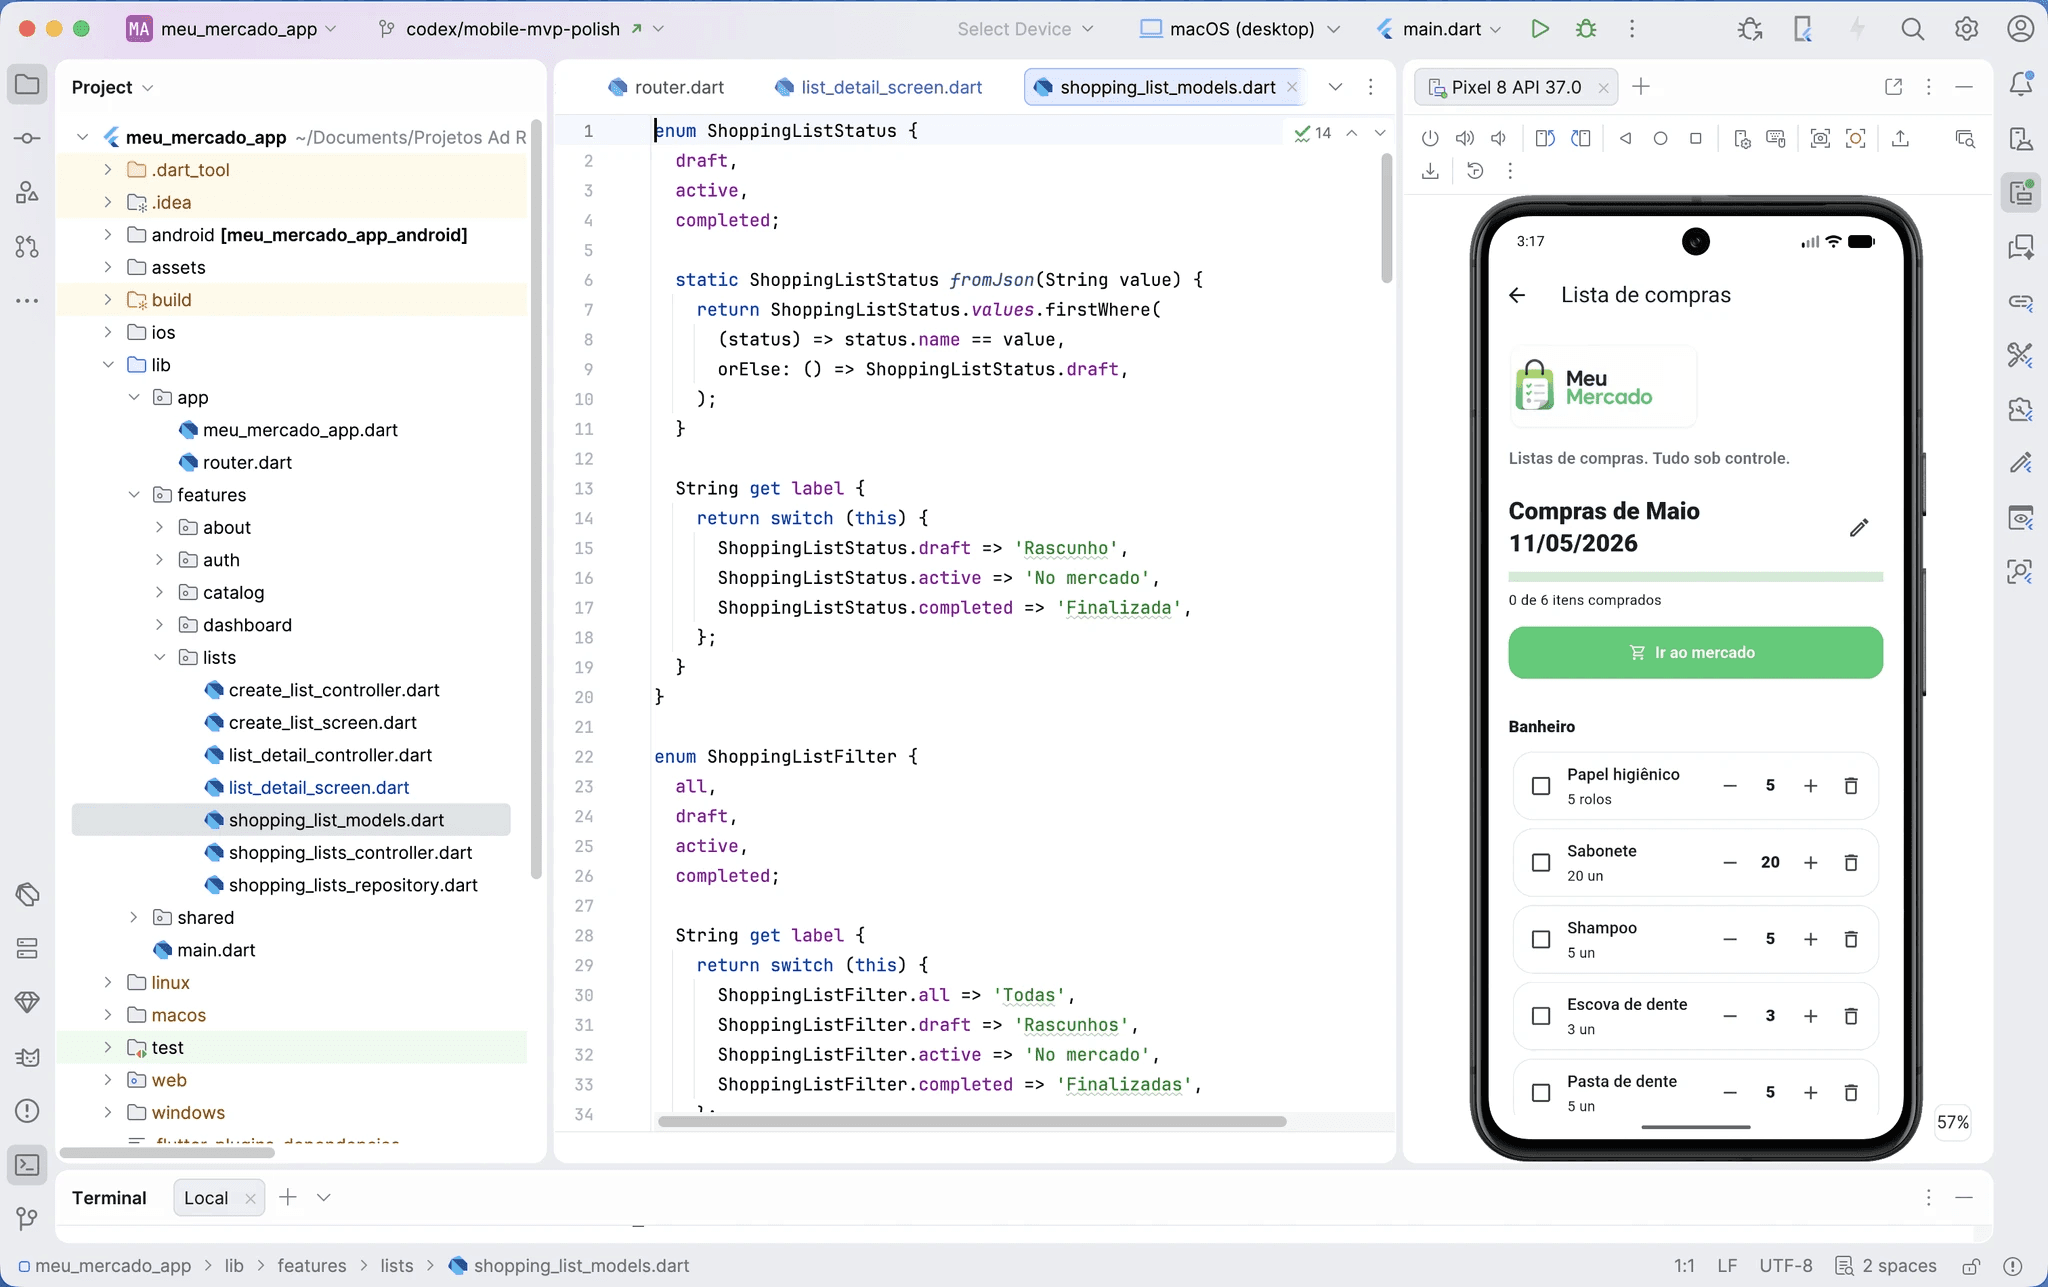Check the Pasta de dente checkbox

[1541, 1093]
